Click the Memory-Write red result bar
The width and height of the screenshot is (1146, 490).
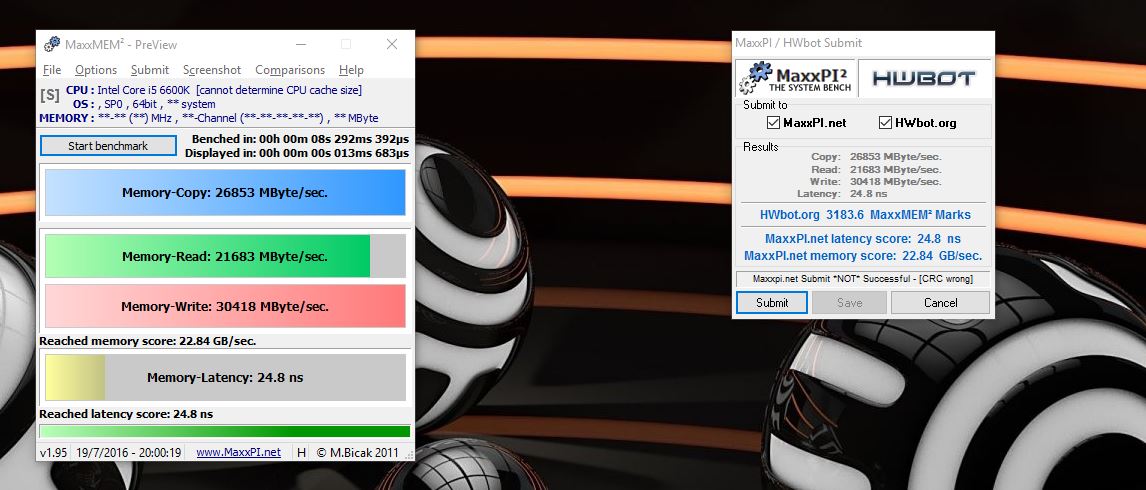225,306
